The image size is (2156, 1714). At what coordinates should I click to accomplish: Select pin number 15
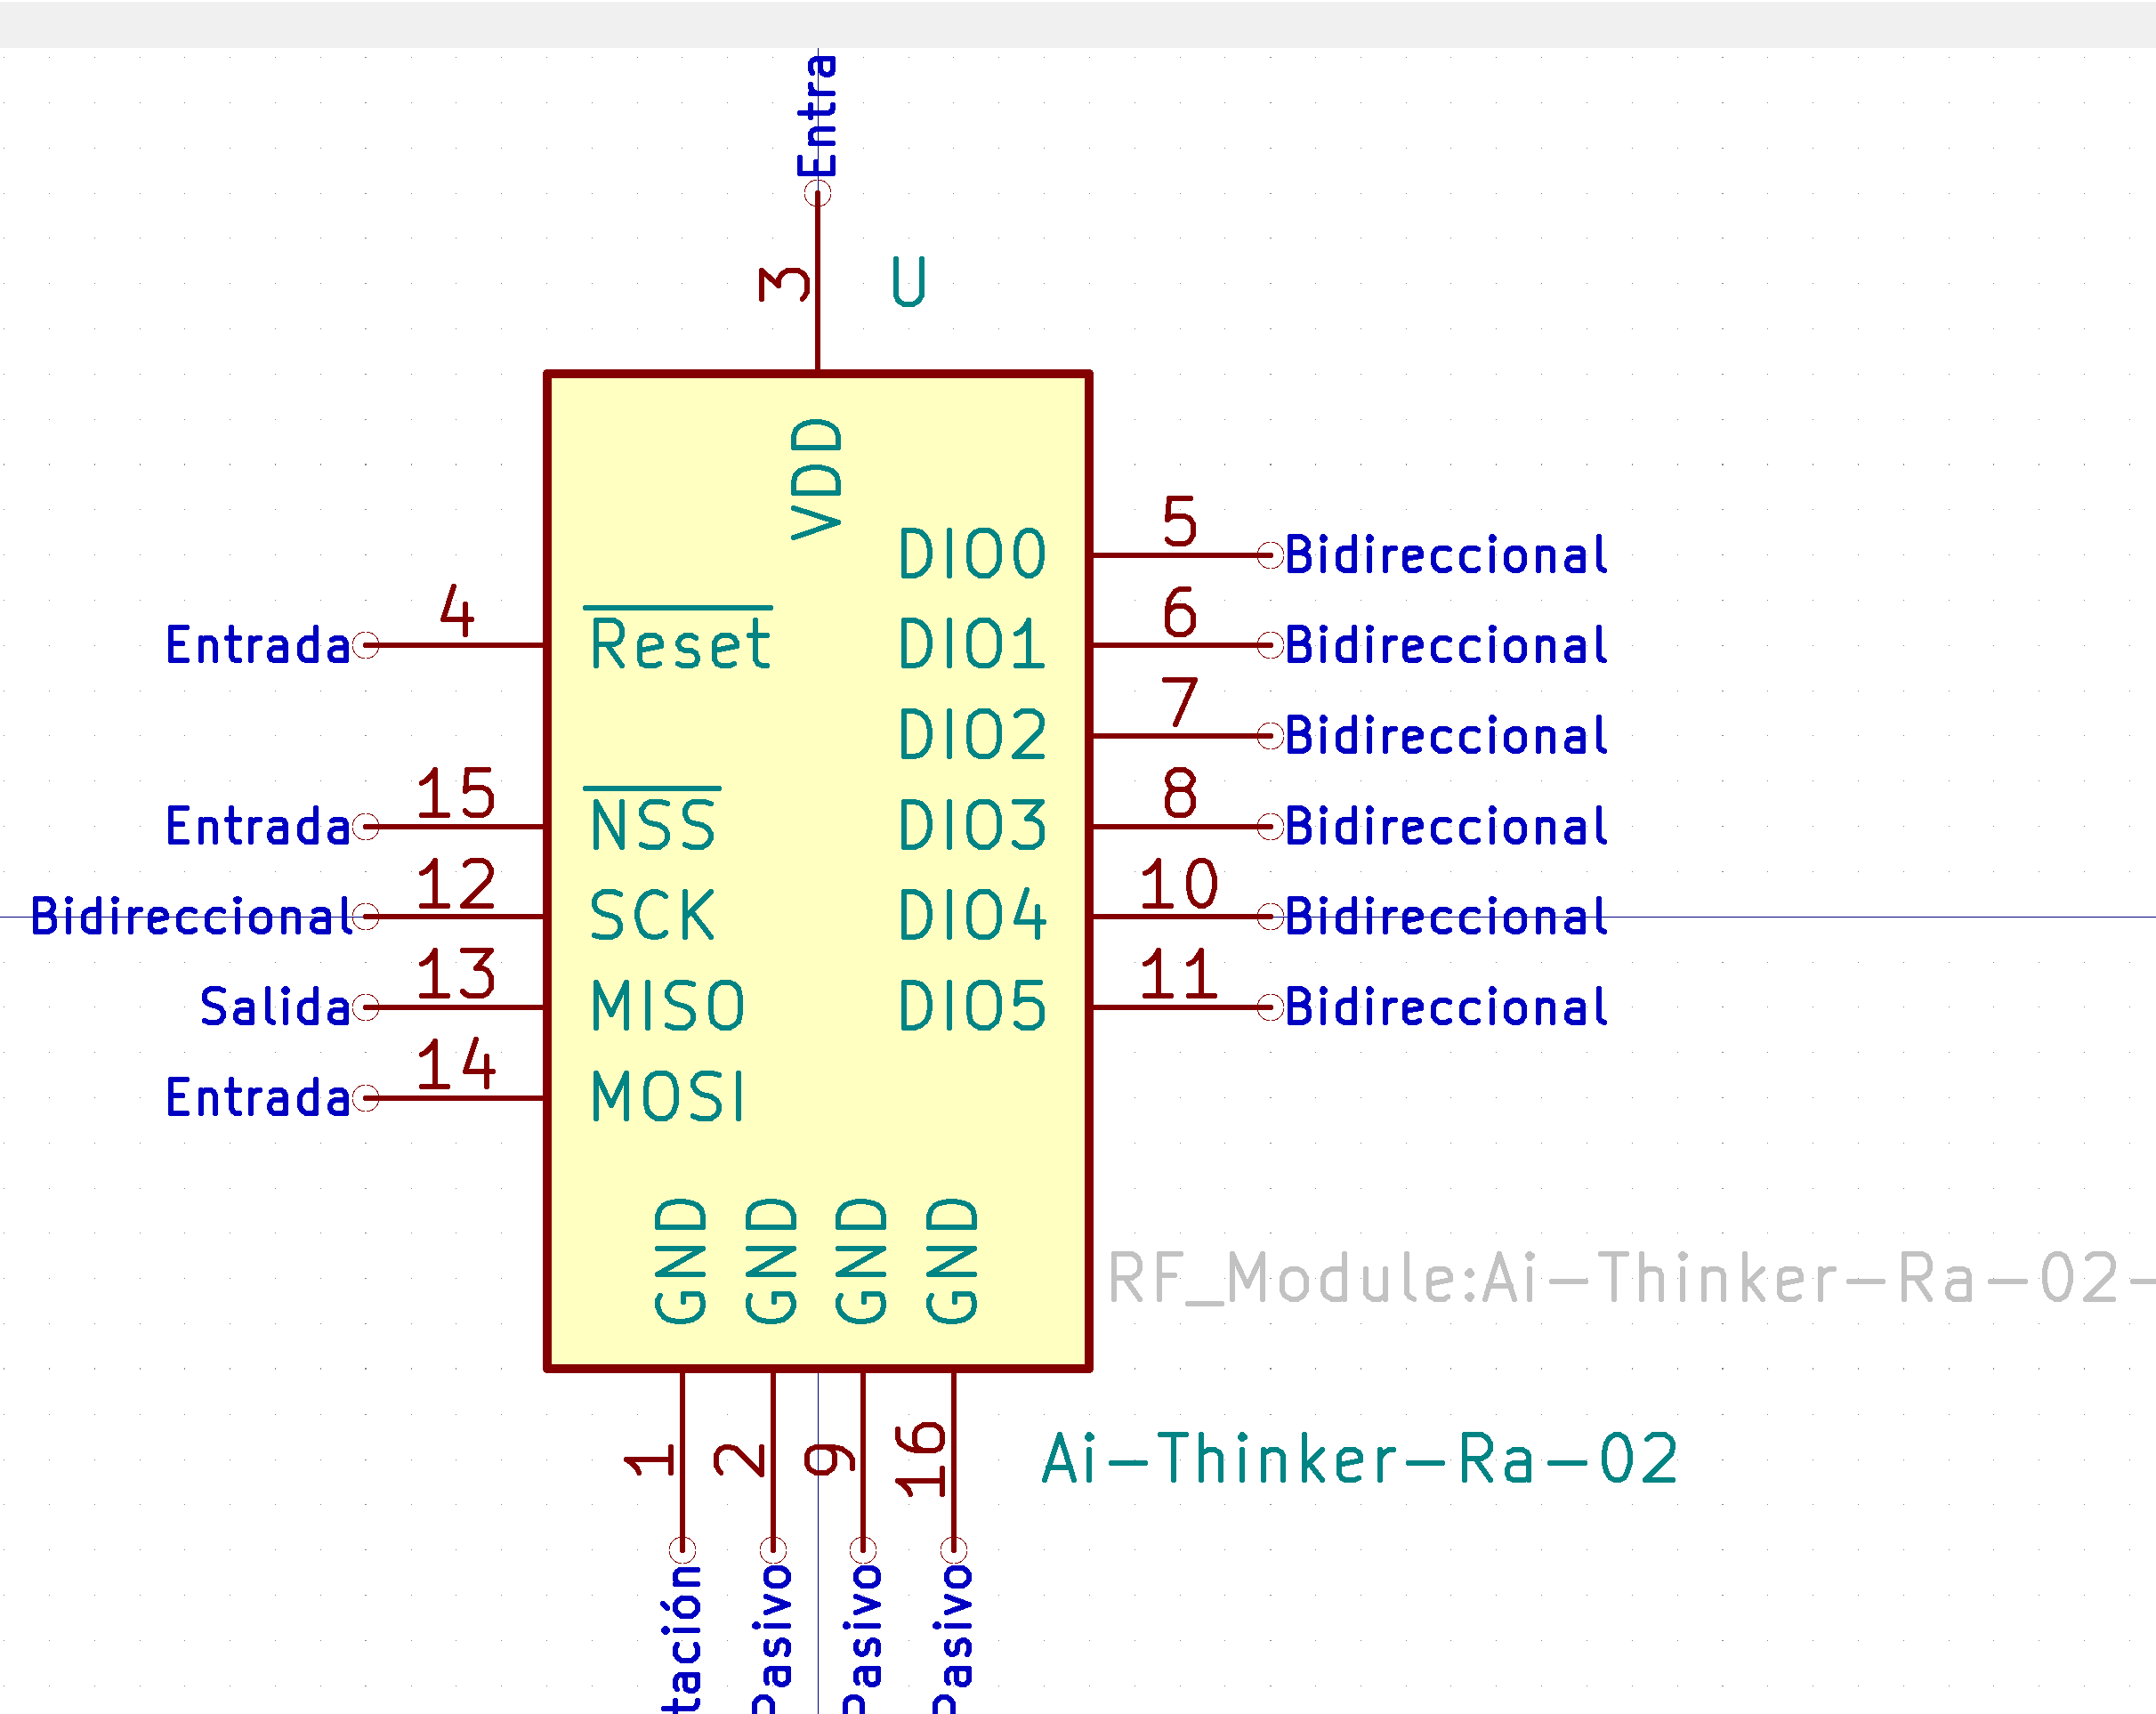(456, 793)
